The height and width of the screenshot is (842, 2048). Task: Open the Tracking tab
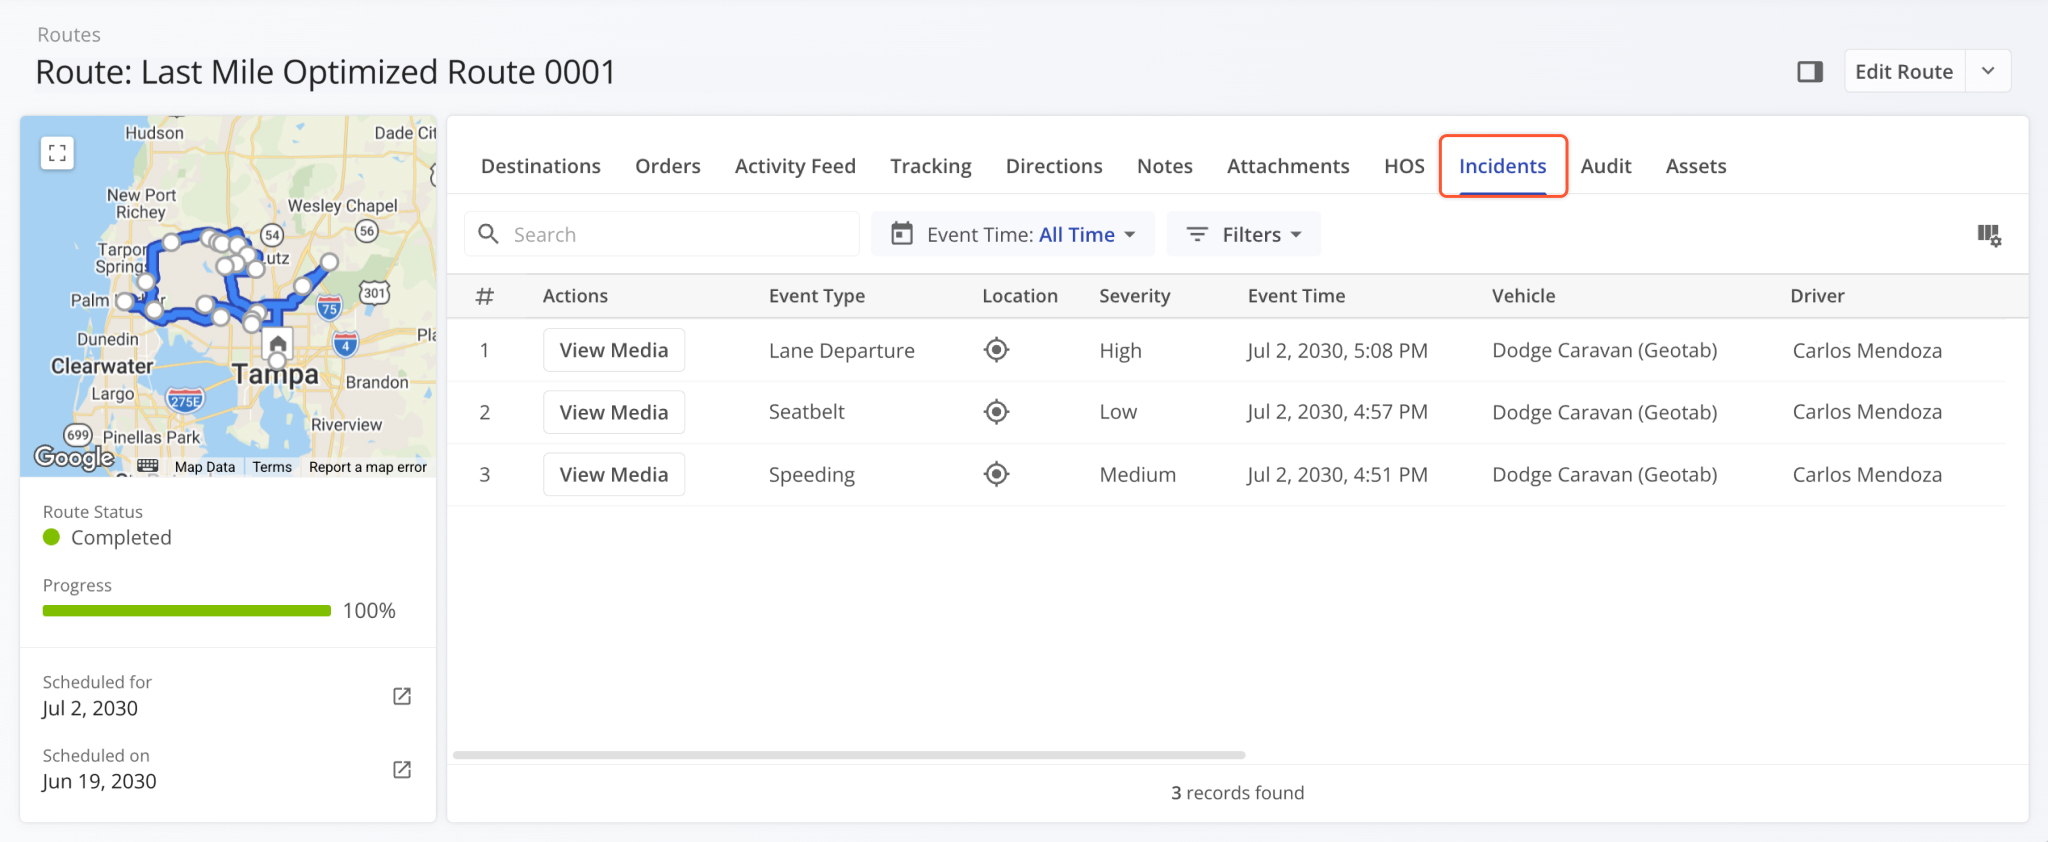(931, 166)
